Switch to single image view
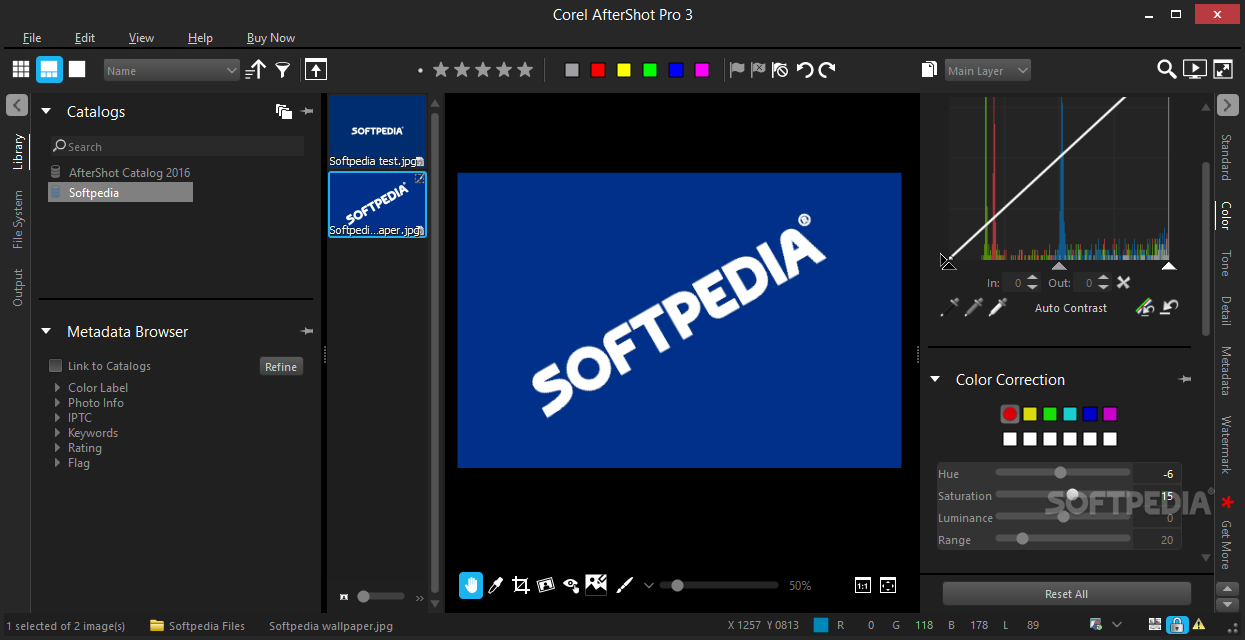The height and width of the screenshot is (640, 1245). (77, 69)
